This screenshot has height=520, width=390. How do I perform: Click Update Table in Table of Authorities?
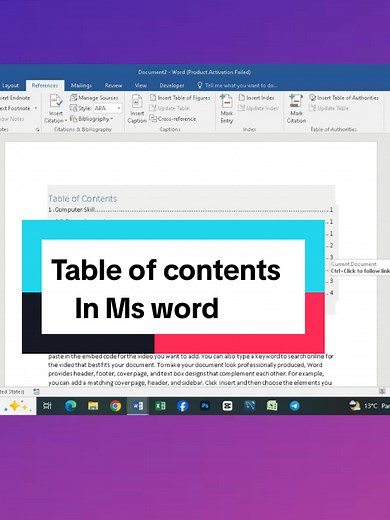pos(329,108)
